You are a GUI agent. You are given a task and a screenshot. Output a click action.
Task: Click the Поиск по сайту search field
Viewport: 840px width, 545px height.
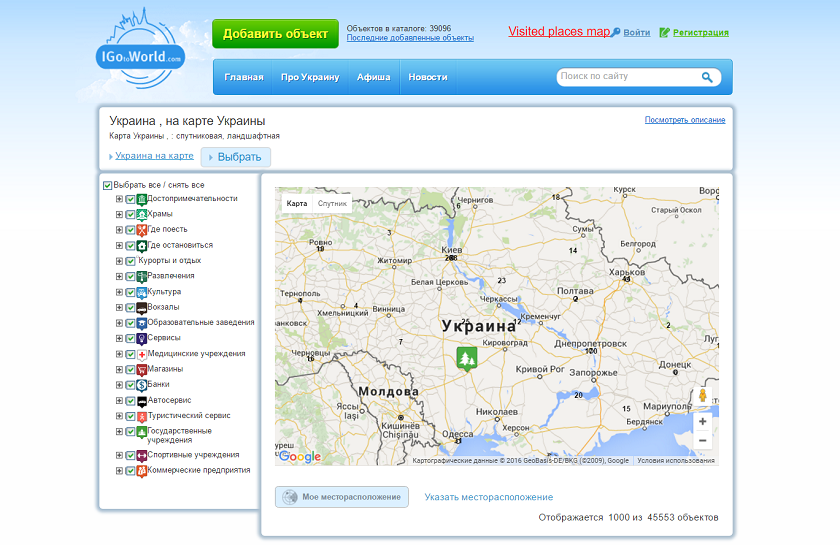[628, 77]
